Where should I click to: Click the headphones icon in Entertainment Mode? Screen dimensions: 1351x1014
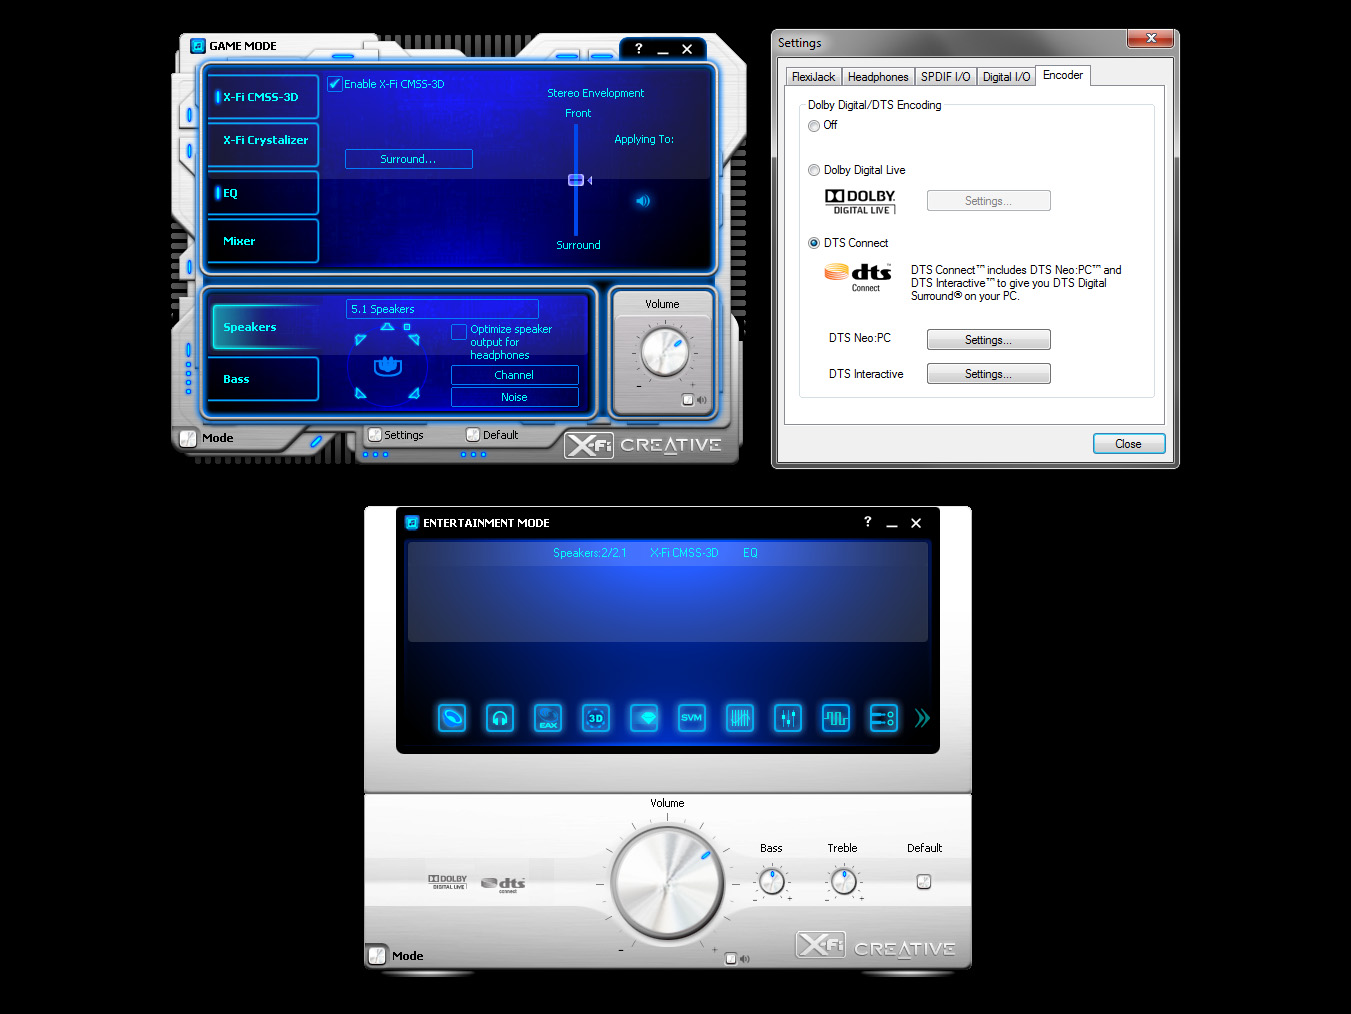pos(500,718)
